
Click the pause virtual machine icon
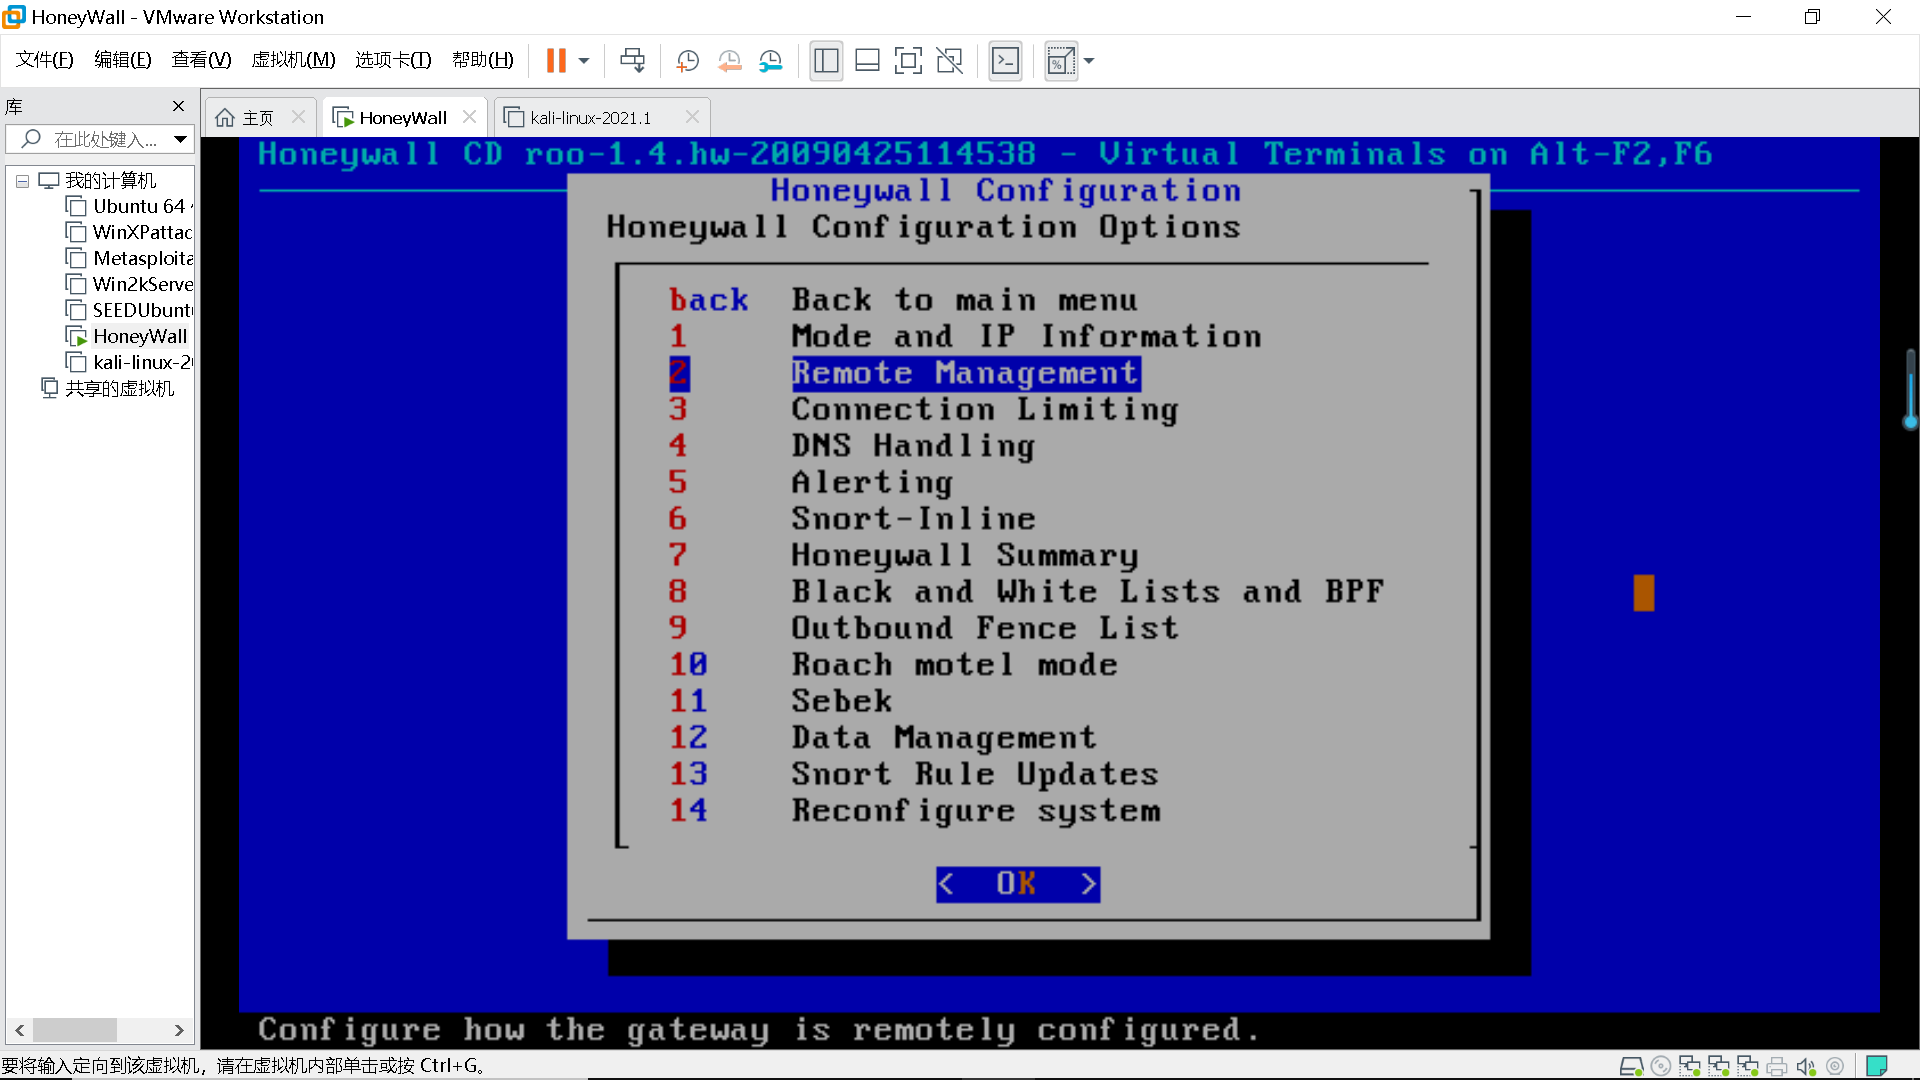[x=556, y=61]
